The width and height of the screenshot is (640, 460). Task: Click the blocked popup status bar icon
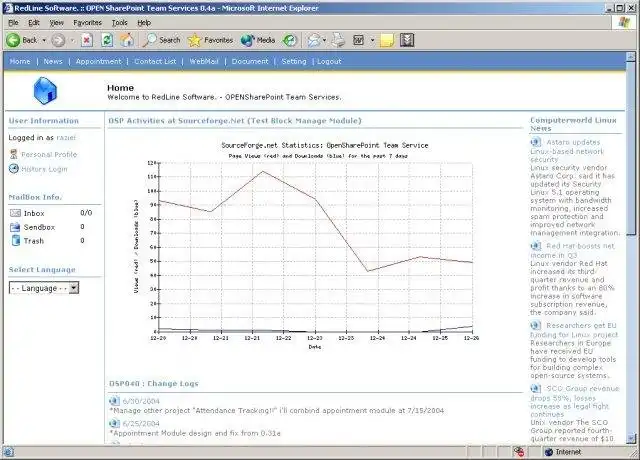(x=519, y=451)
